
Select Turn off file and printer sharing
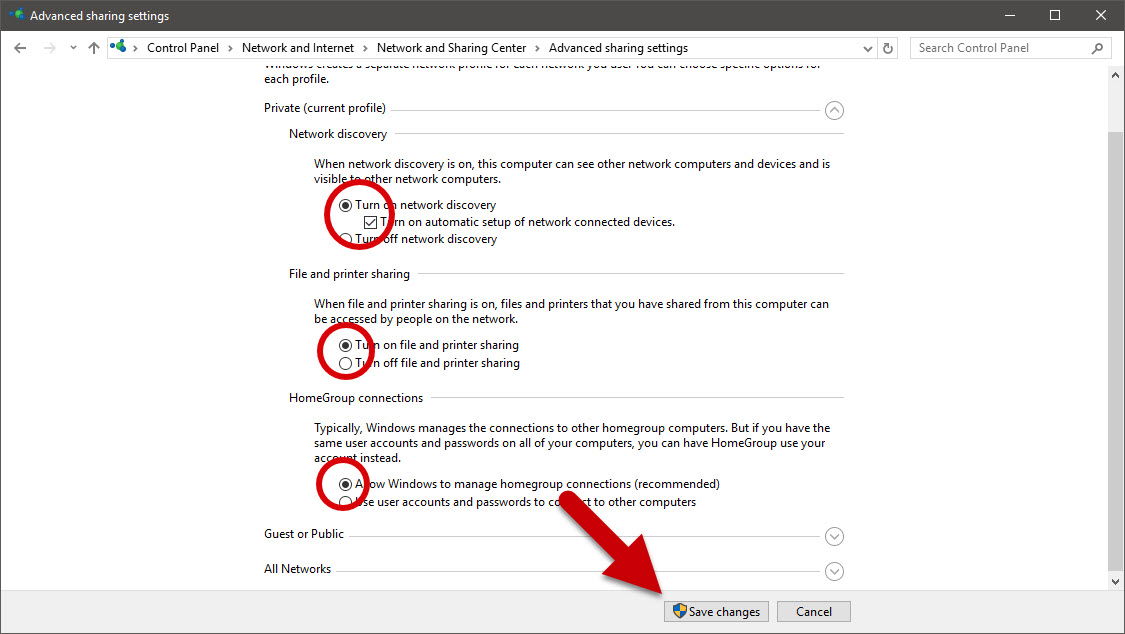tap(345, 363)
